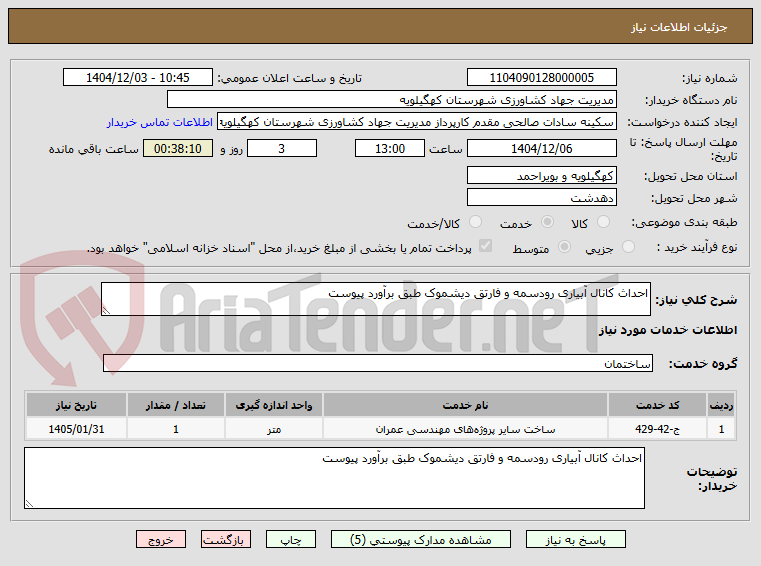Select the جزیی purchase type radio

tap(628, 247)
